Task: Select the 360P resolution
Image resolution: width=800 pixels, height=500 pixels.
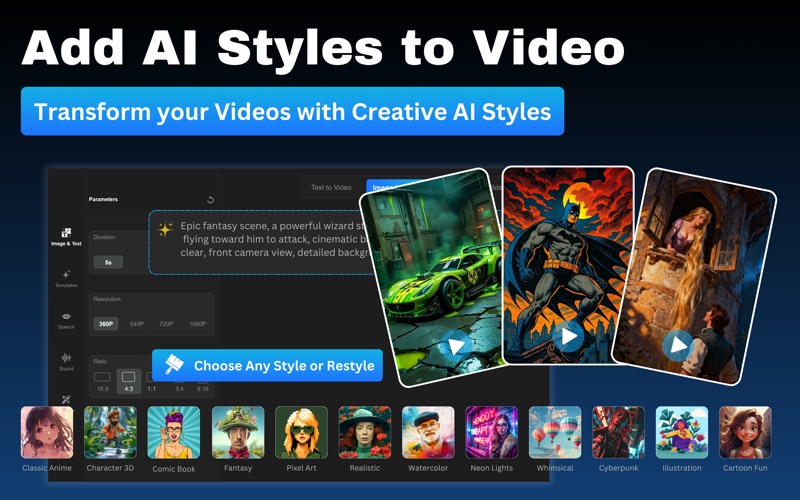Action: pyautogui.click(x=106, y=323)
